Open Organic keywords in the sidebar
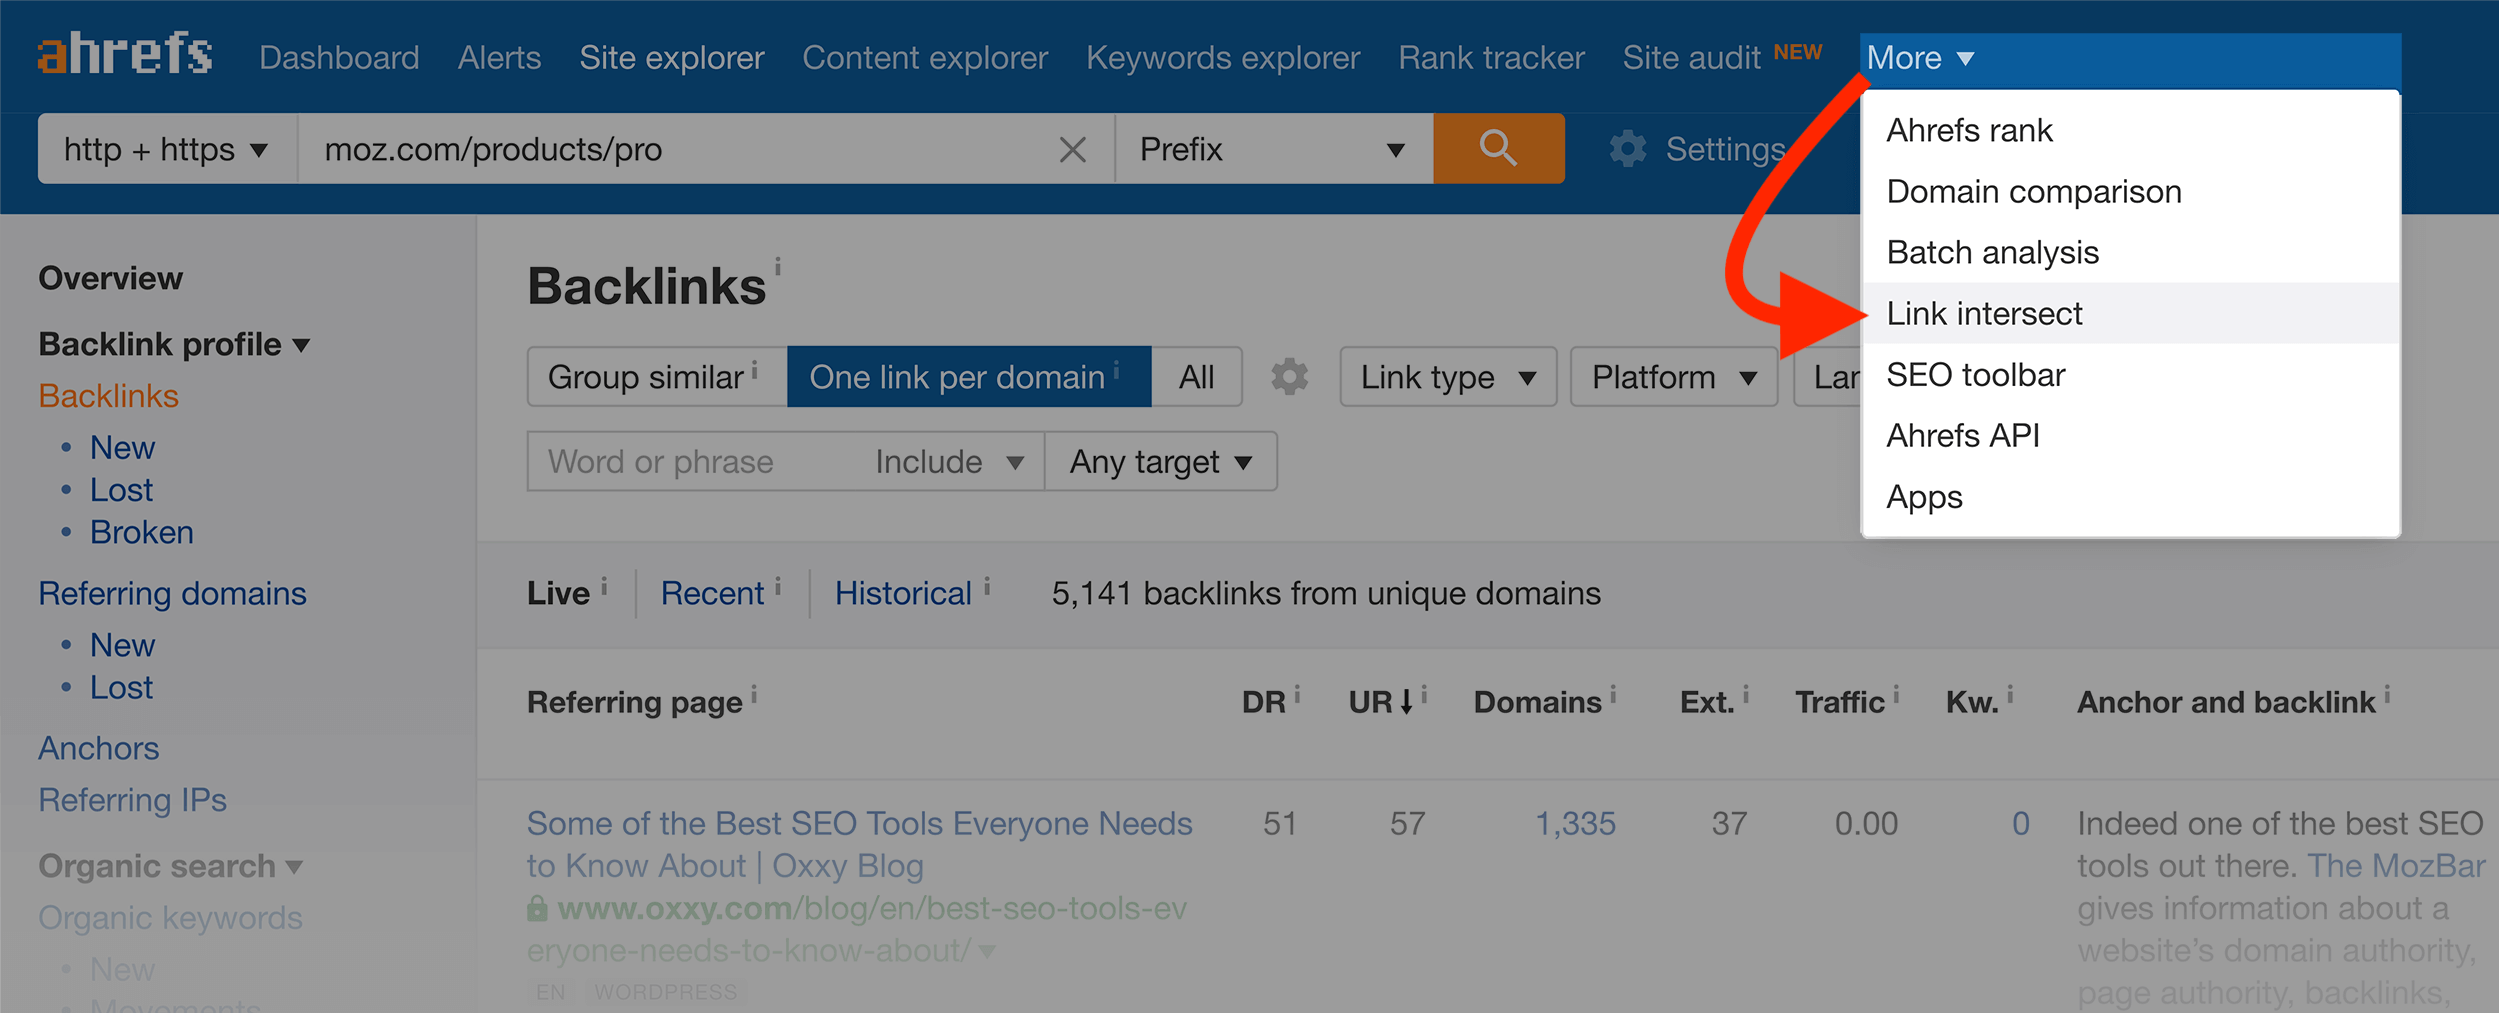2499x1013 pixels. 170,918
